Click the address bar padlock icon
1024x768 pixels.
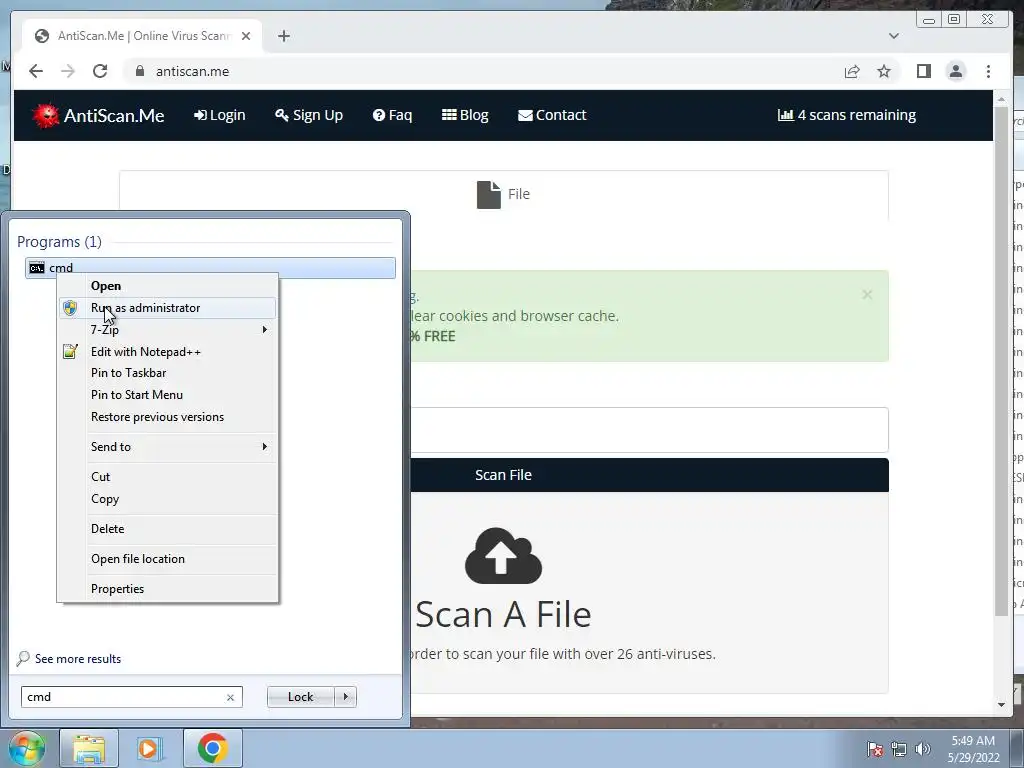point(140,71)
